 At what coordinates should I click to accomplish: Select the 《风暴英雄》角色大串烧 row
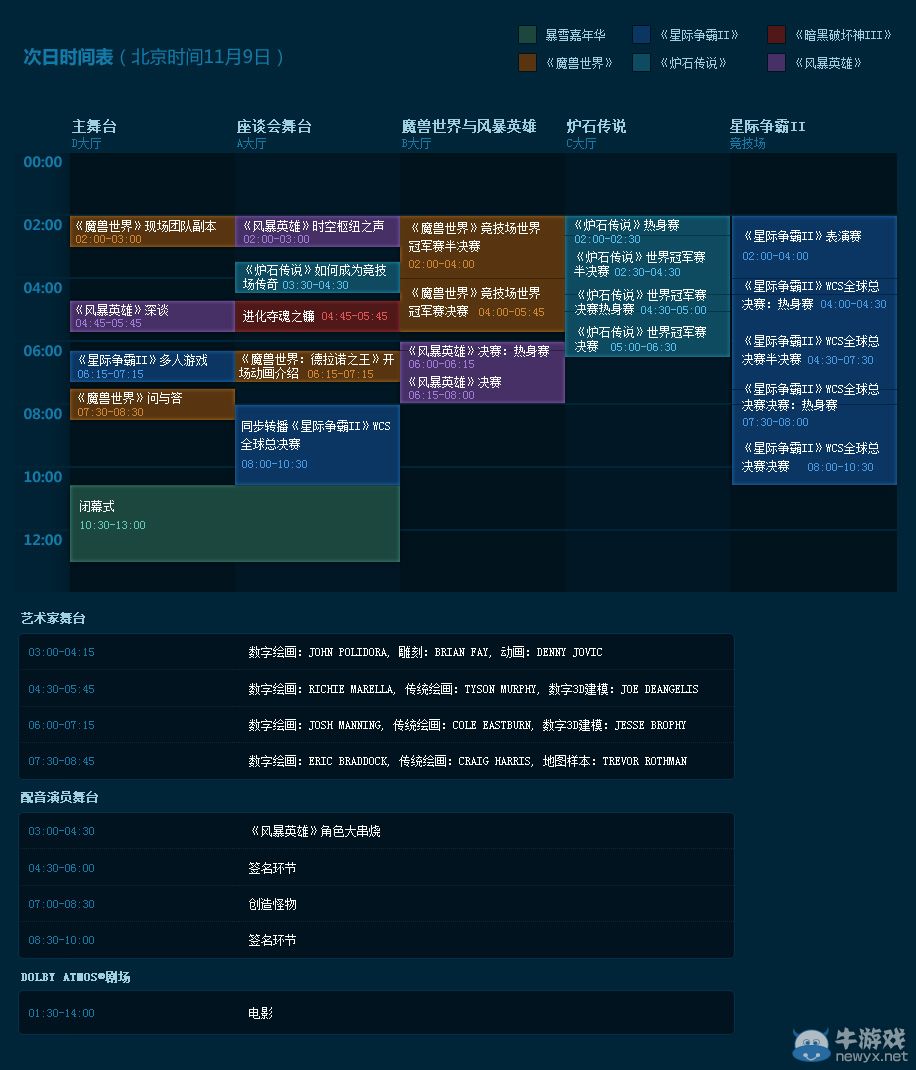click(376, 831)
